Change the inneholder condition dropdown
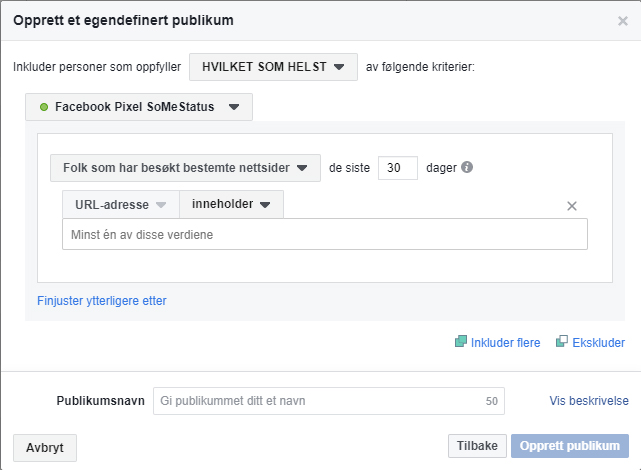641x470 pixels. click(x=231, y=204)
